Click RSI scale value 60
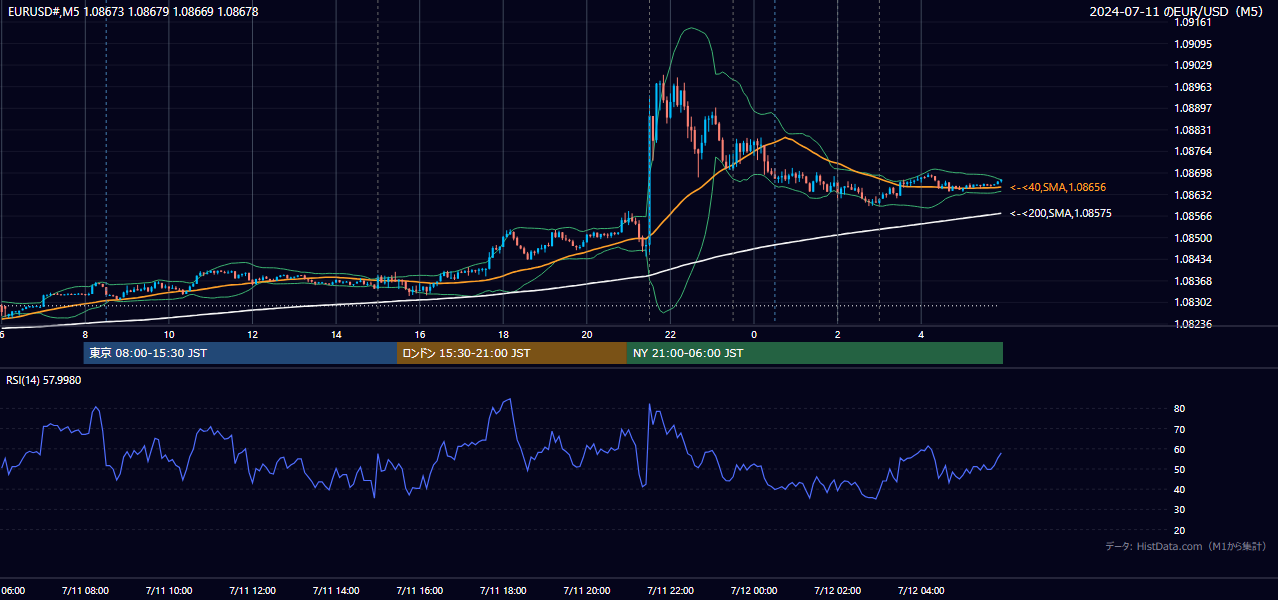The width and height of the screenshot is (1278, 600). [1180, 449]
